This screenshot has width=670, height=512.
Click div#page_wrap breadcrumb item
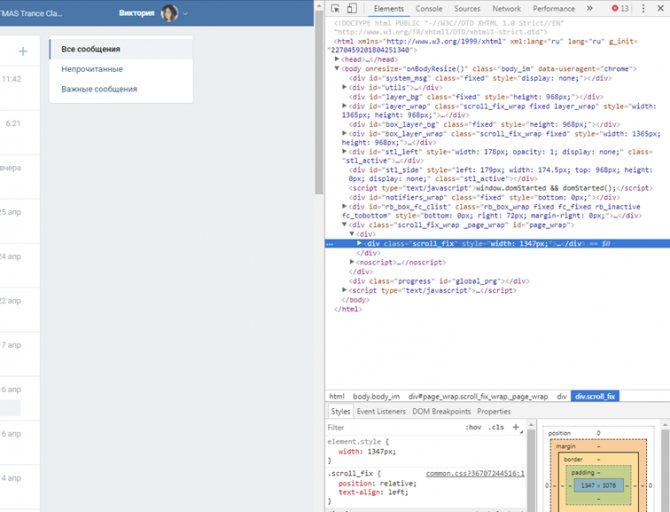(x=478, y=396)
